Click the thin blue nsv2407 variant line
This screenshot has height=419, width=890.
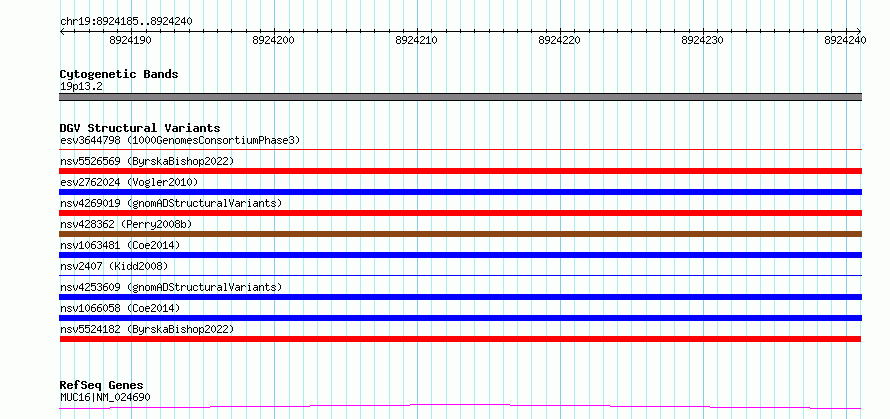click(x=460, y=276)
